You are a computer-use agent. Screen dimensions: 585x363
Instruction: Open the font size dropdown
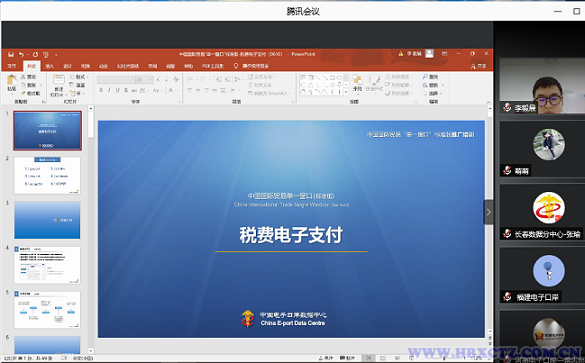pos(144,79)
